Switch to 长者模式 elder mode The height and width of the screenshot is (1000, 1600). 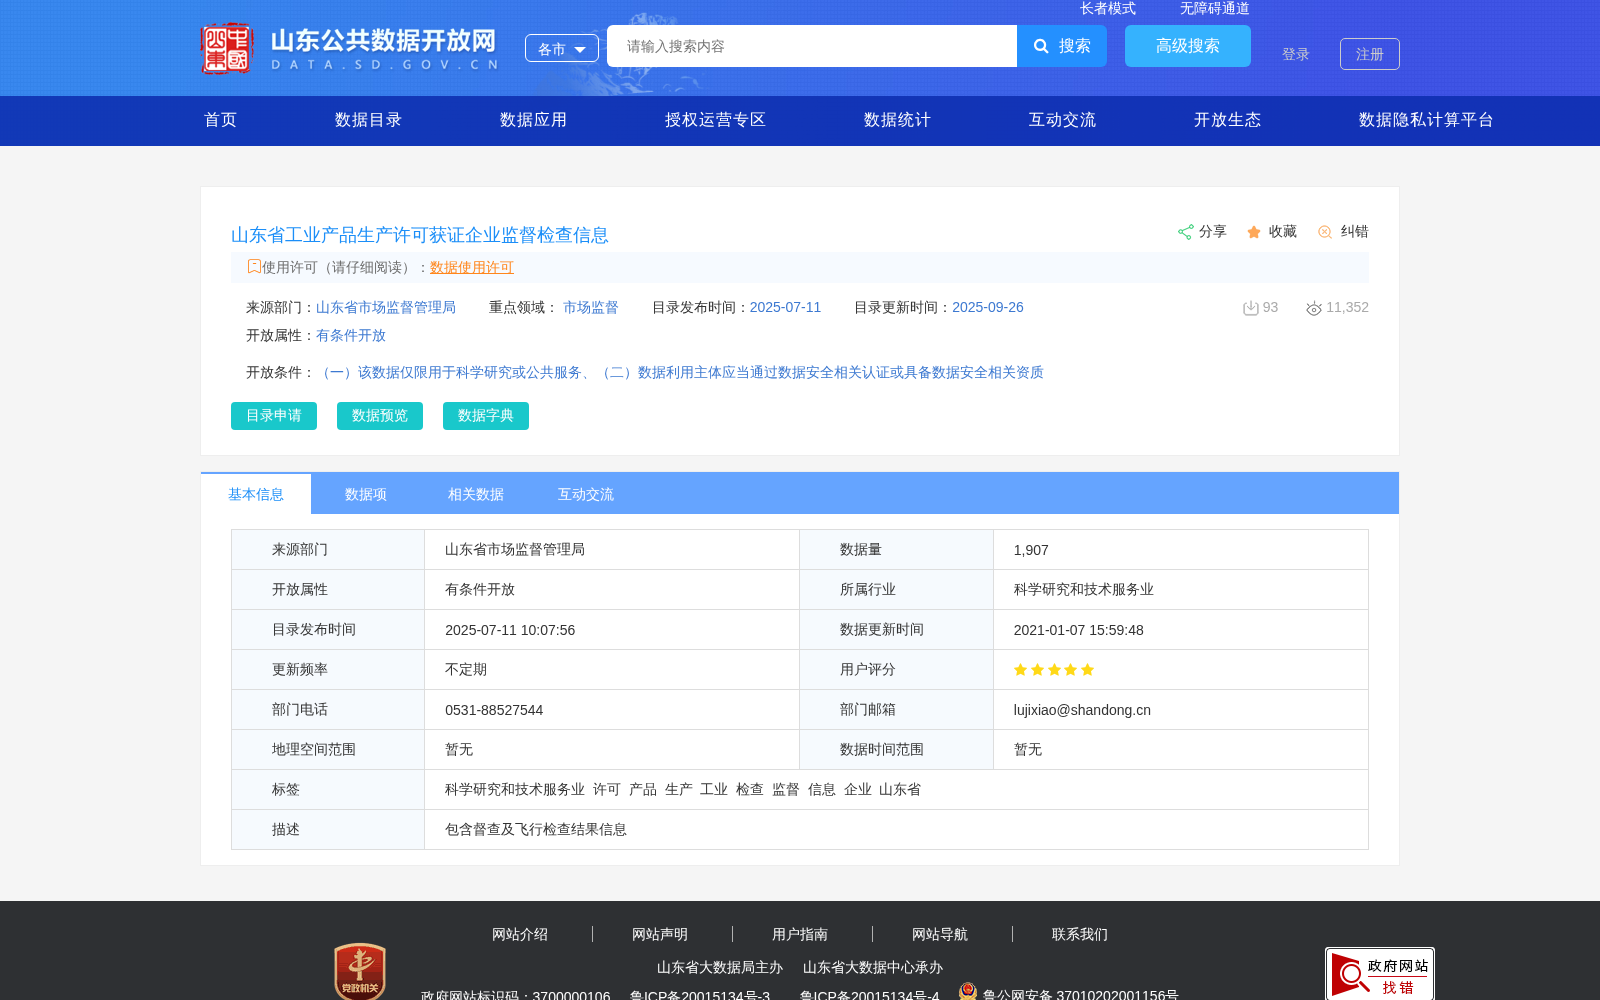point(1108,8)
